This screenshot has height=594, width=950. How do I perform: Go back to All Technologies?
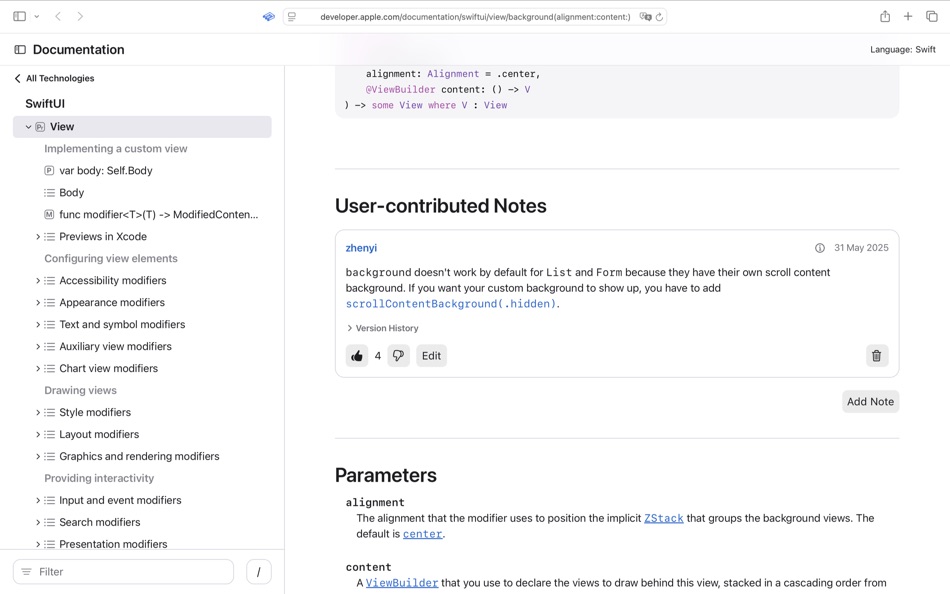pos(54,78)
